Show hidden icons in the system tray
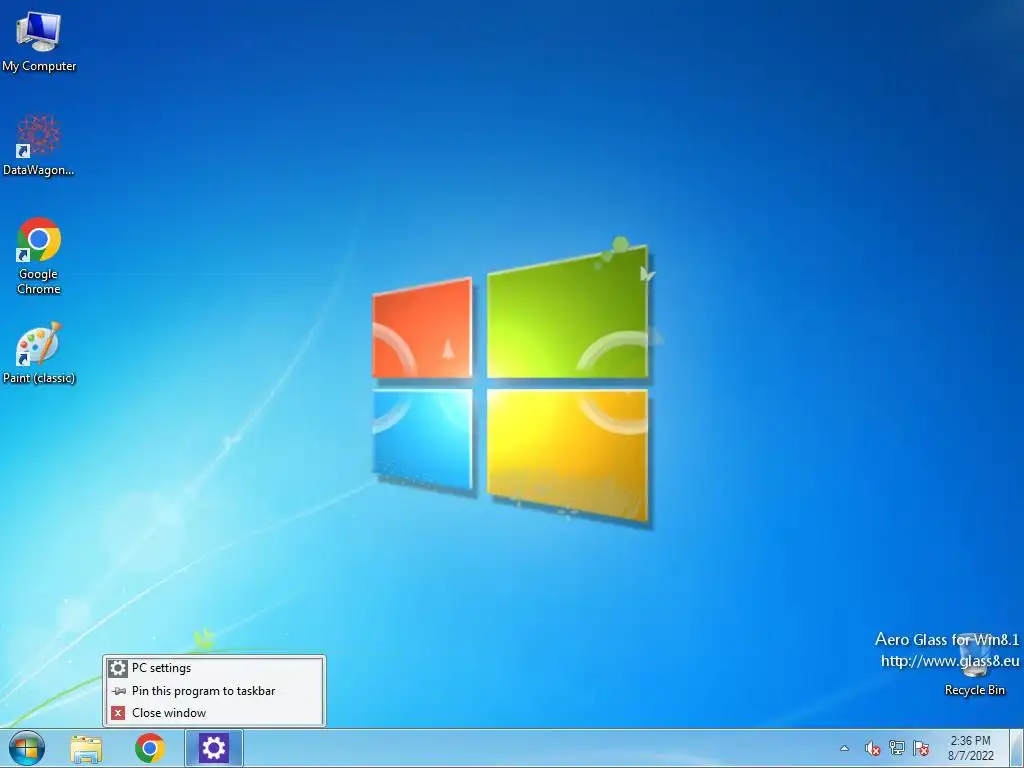 click(x=844, y=748)
